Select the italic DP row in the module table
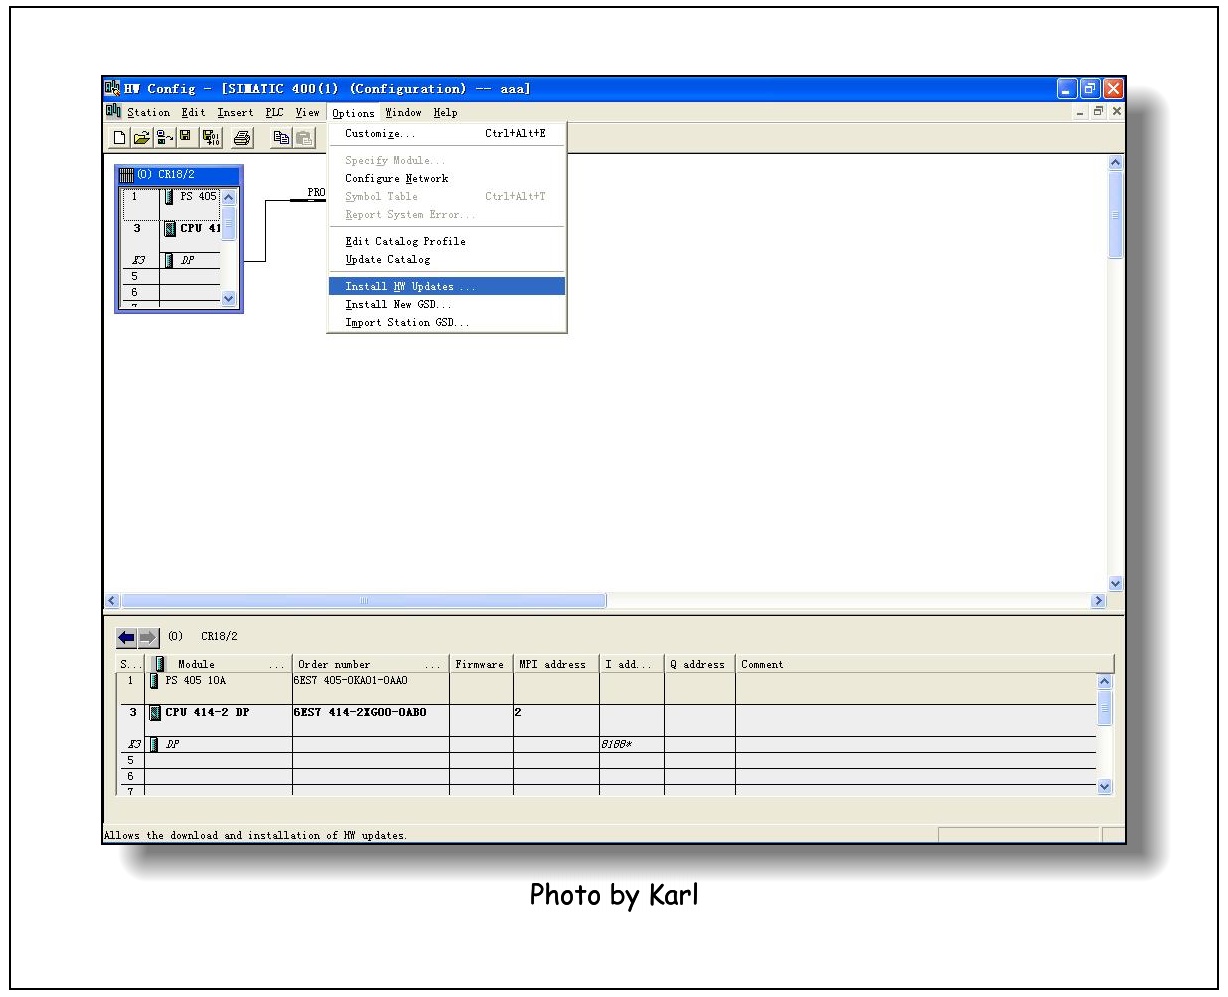 (607, 745)
